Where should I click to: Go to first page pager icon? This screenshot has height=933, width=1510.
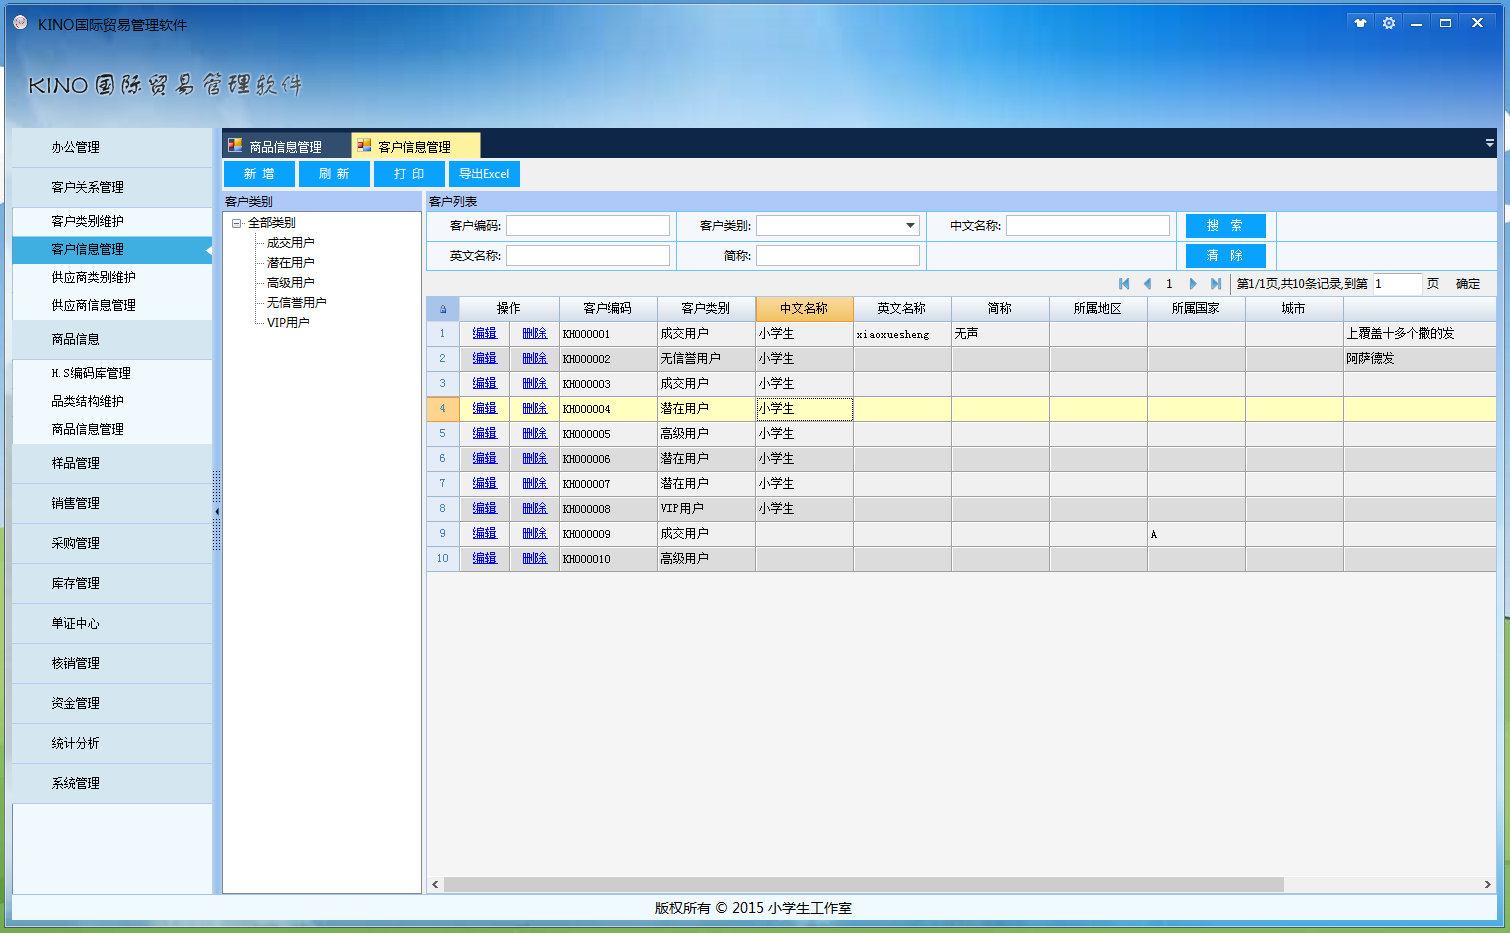click(x=1124, y=284)
